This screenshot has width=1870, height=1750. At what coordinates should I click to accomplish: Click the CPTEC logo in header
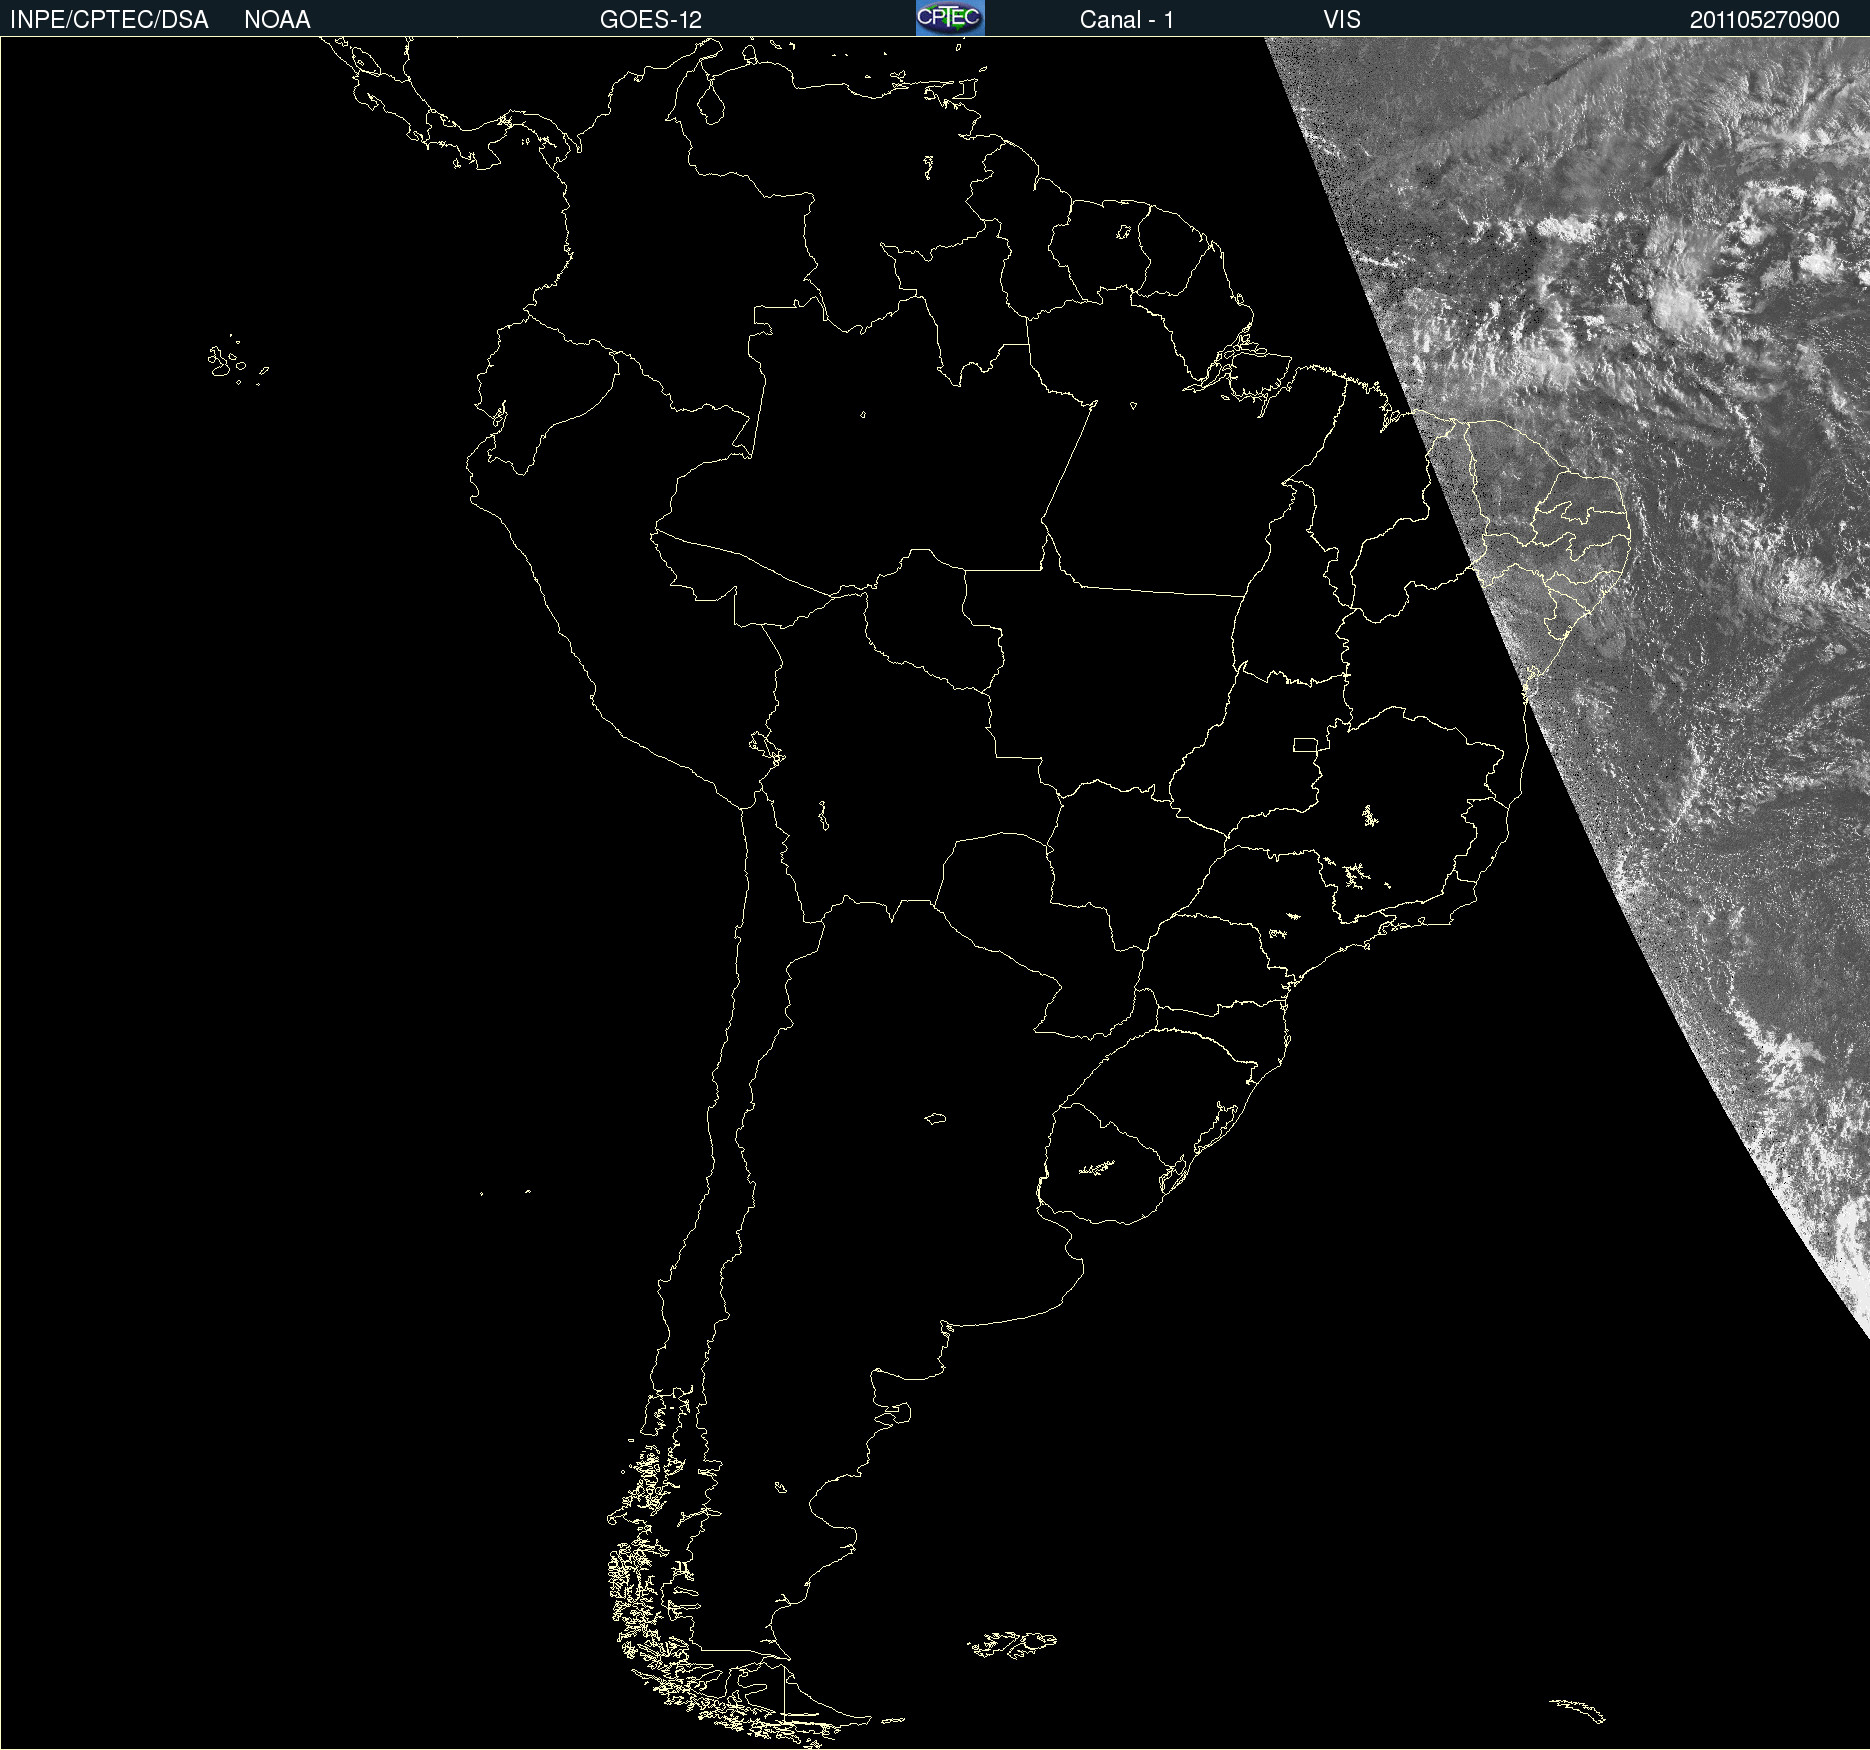coord(950,18)
